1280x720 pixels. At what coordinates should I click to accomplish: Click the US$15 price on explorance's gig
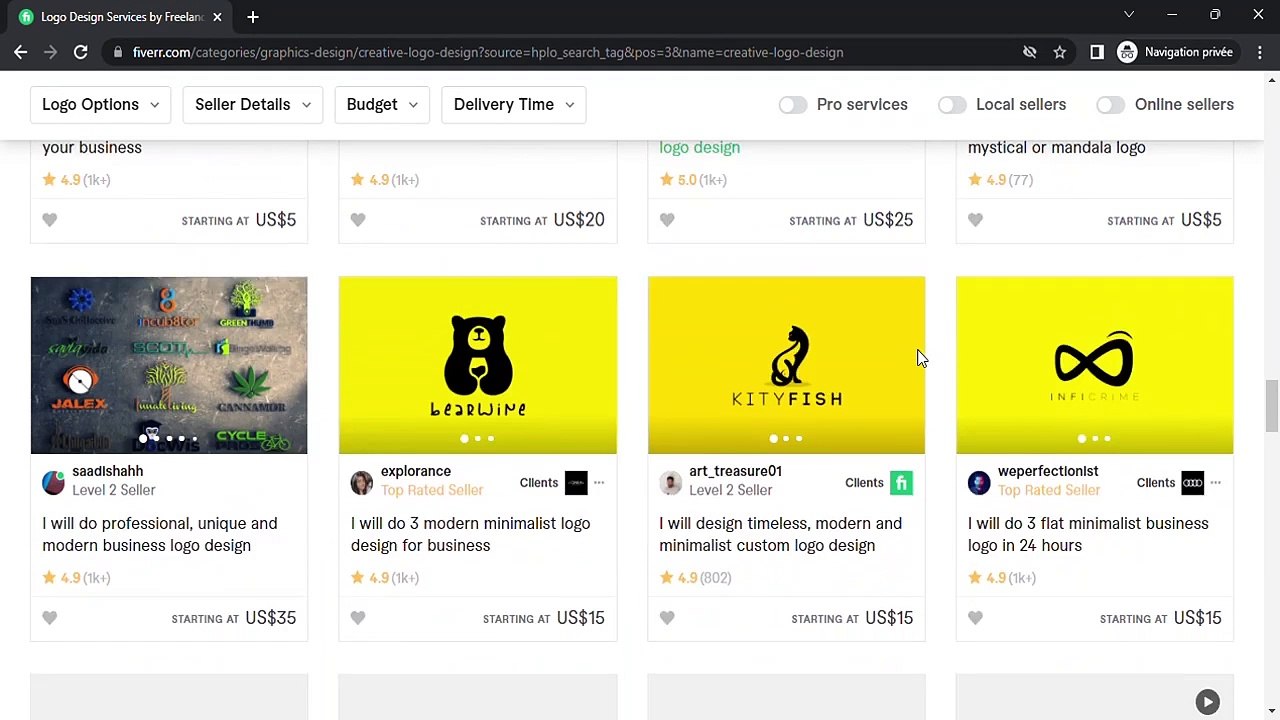(580, 618)
